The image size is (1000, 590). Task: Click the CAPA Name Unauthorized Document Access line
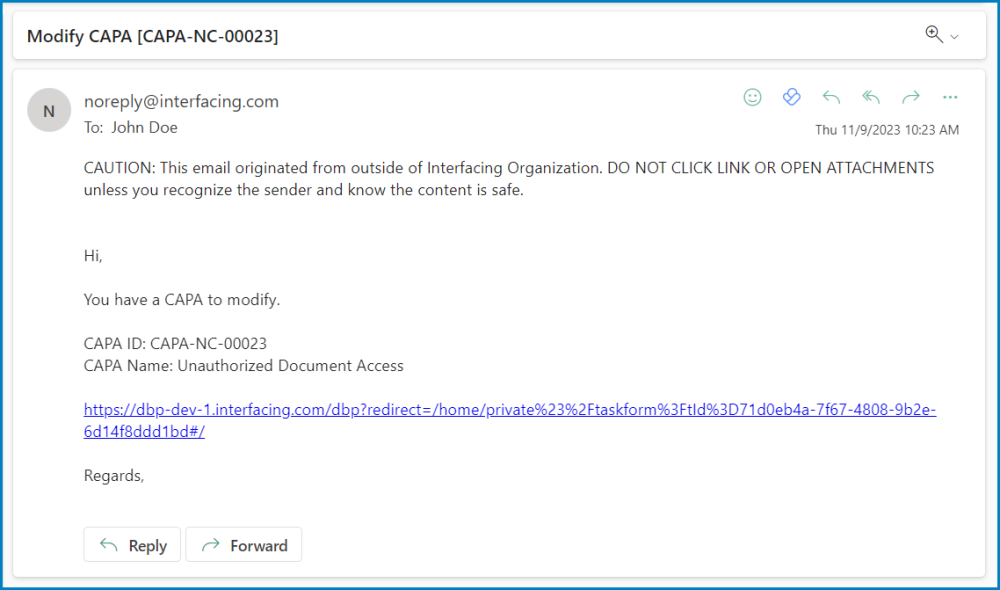[x=243, y=365]
